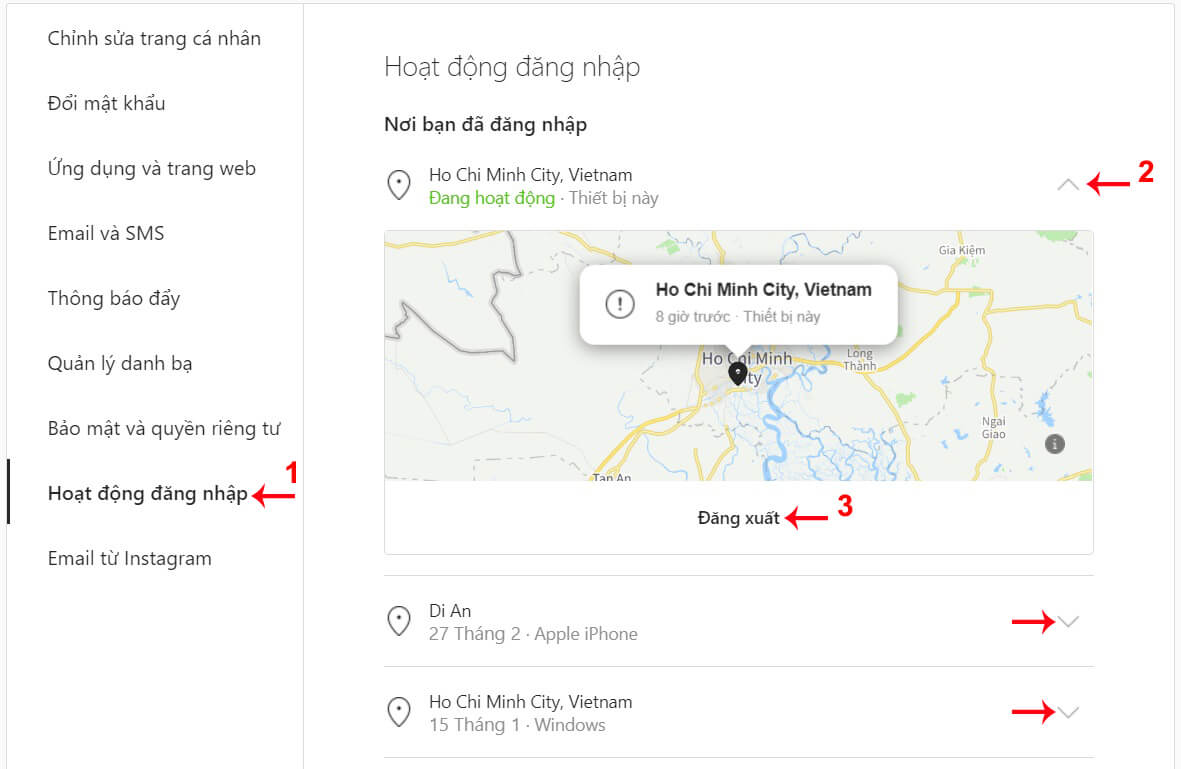Click the pin icon on the bottom Windows session

399,712
